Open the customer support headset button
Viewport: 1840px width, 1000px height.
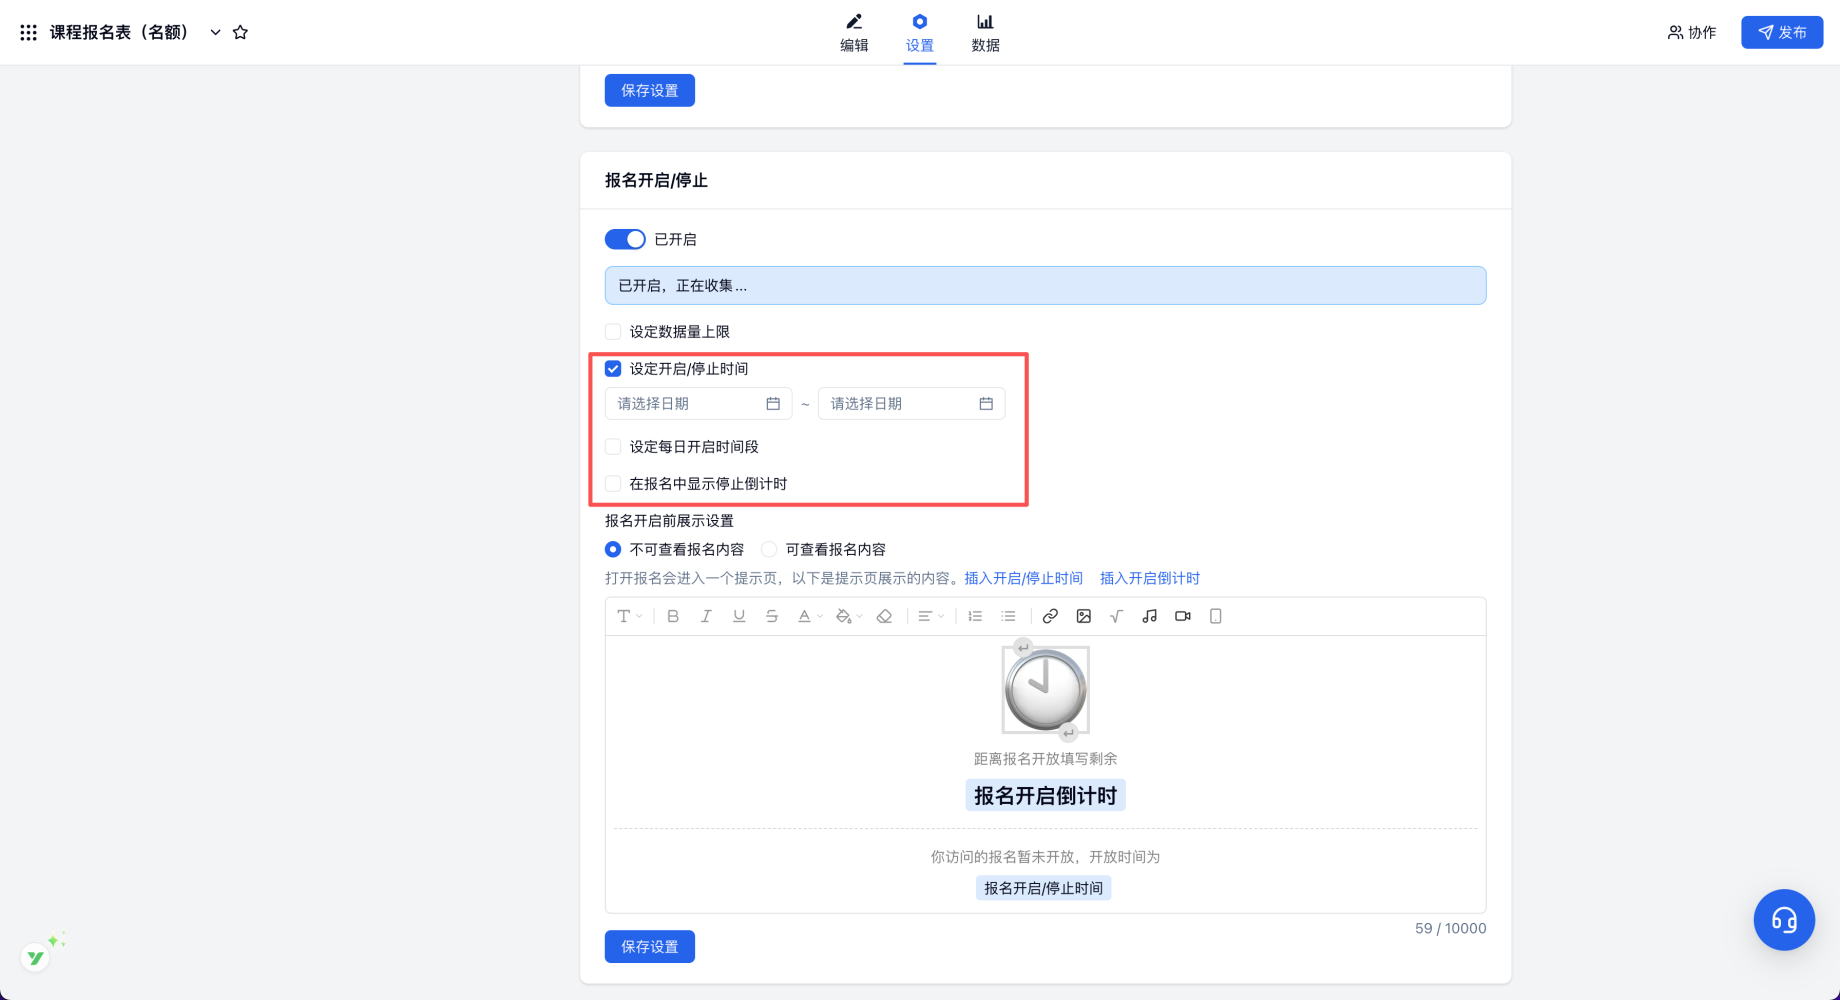[x=1783, y=919]
